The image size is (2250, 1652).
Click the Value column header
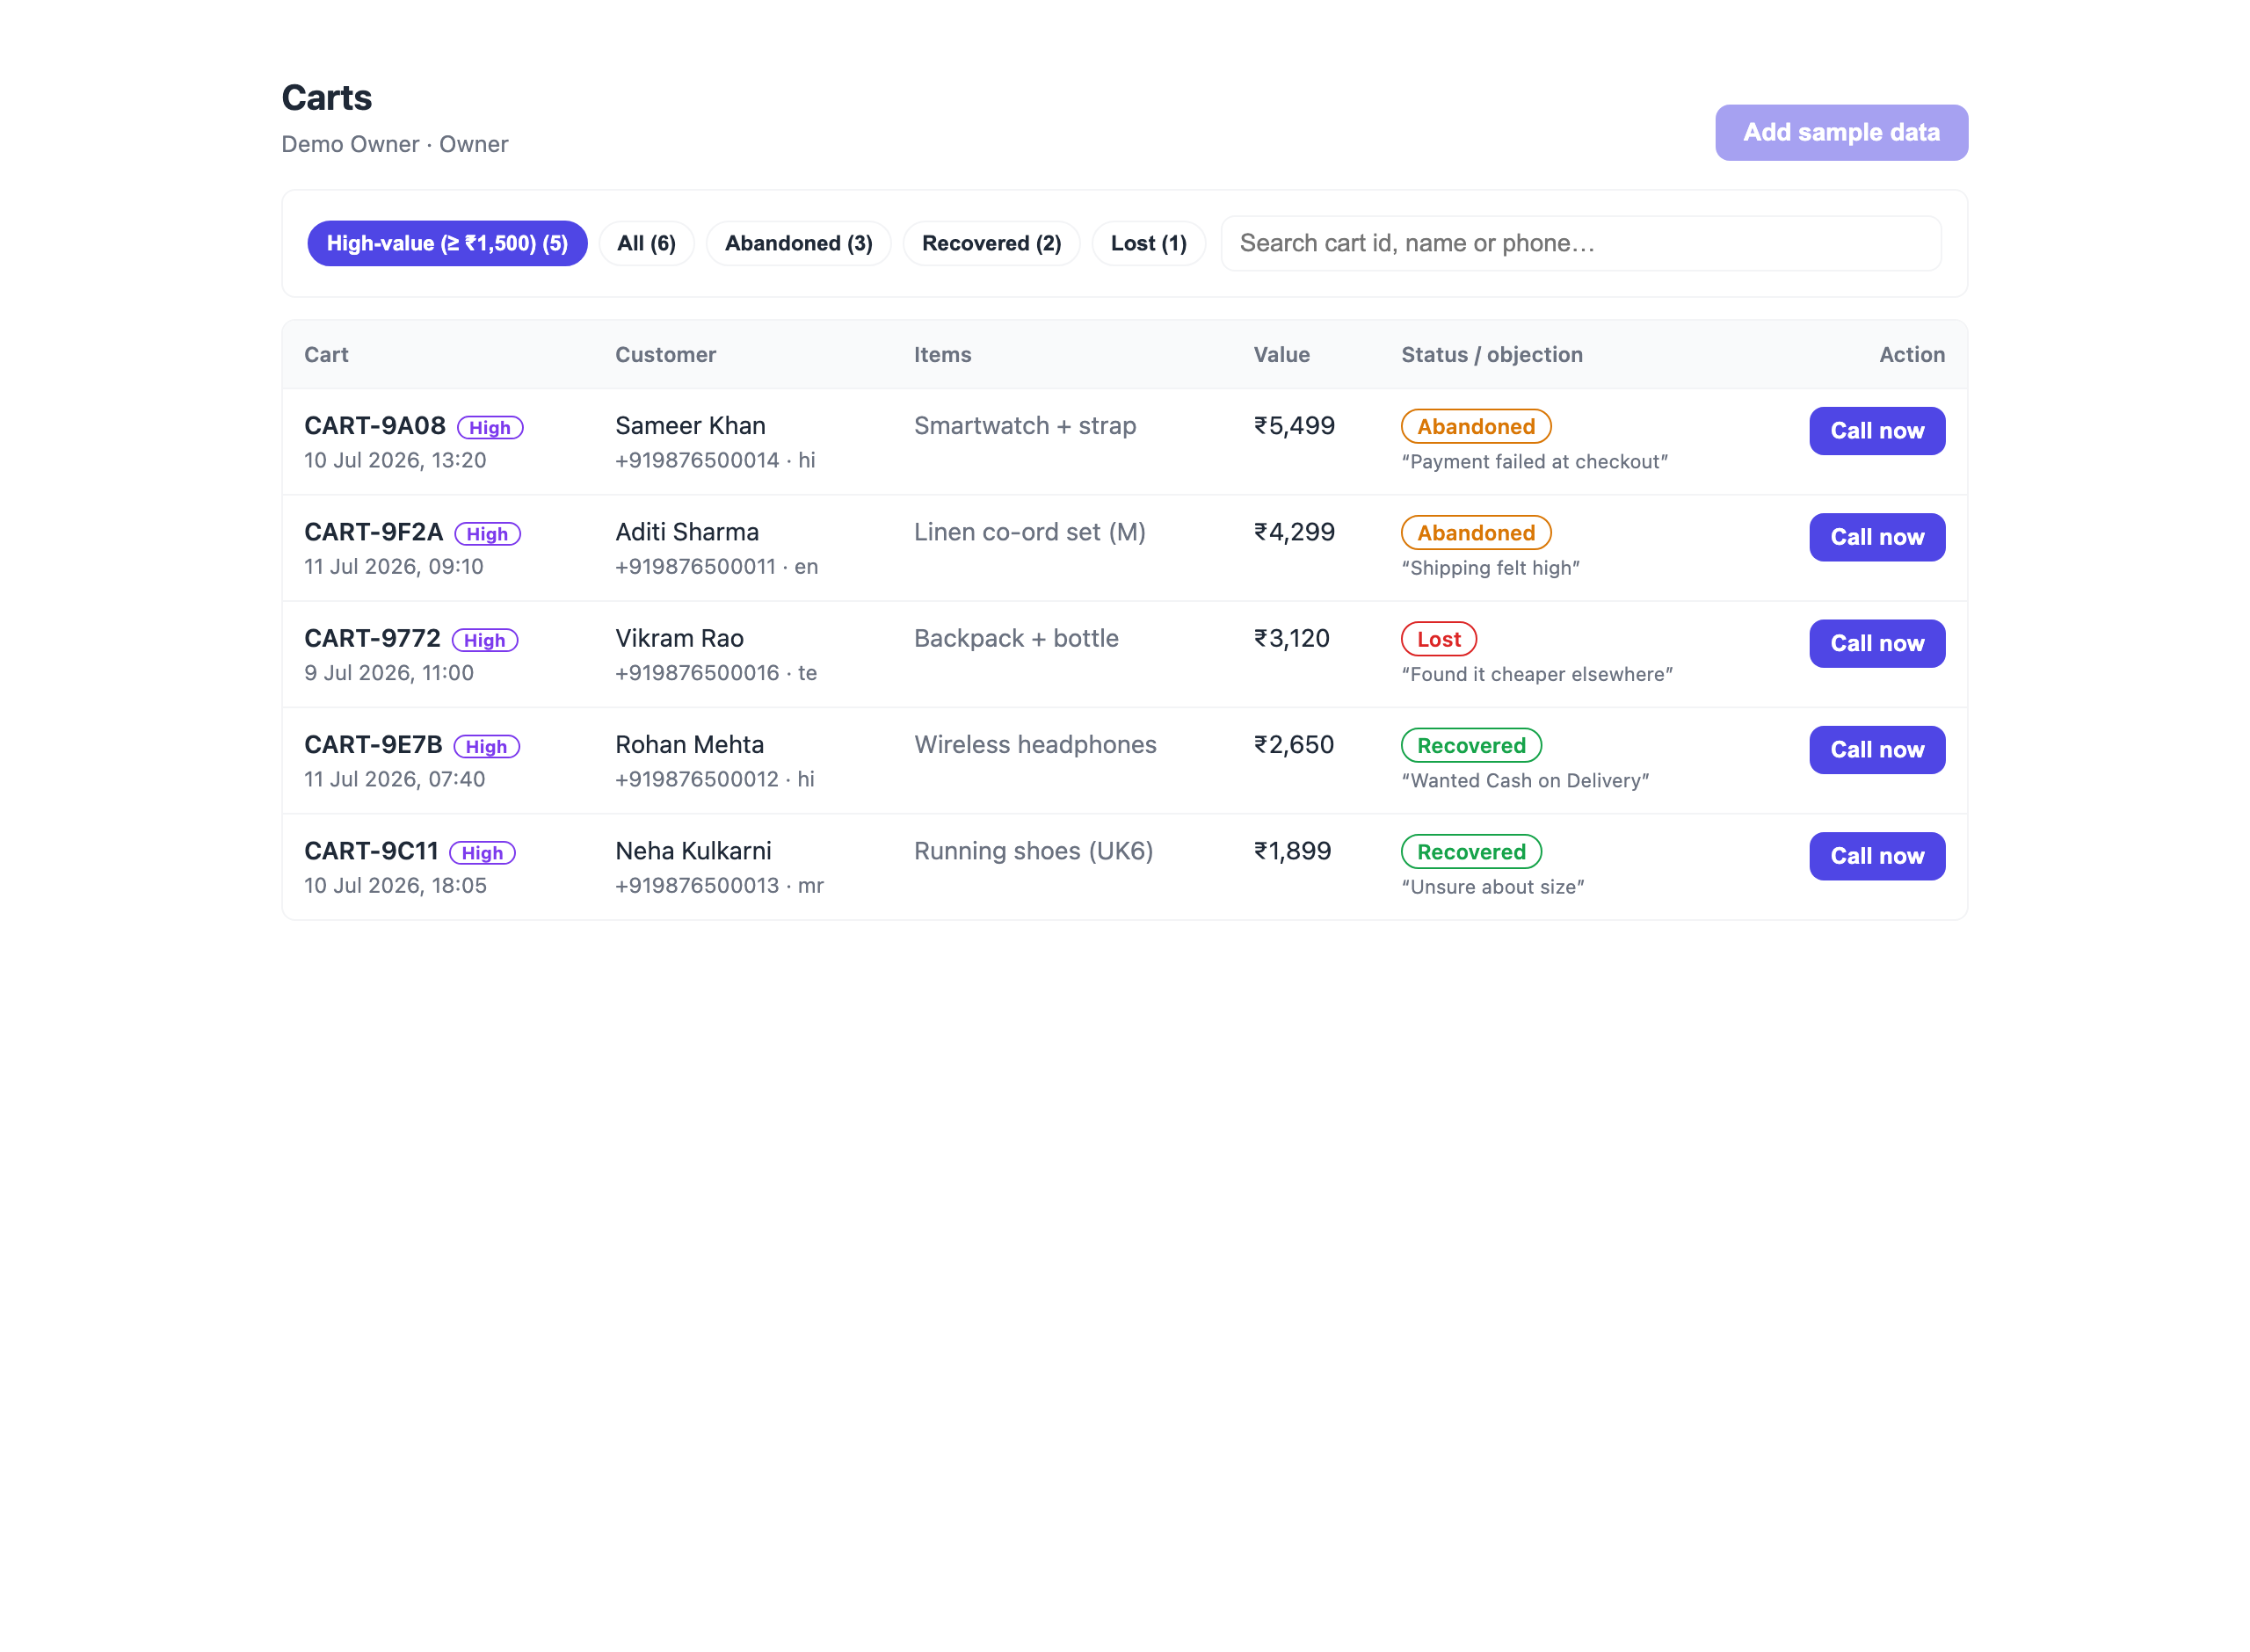pyautogui.click(x=1281, y=355)
